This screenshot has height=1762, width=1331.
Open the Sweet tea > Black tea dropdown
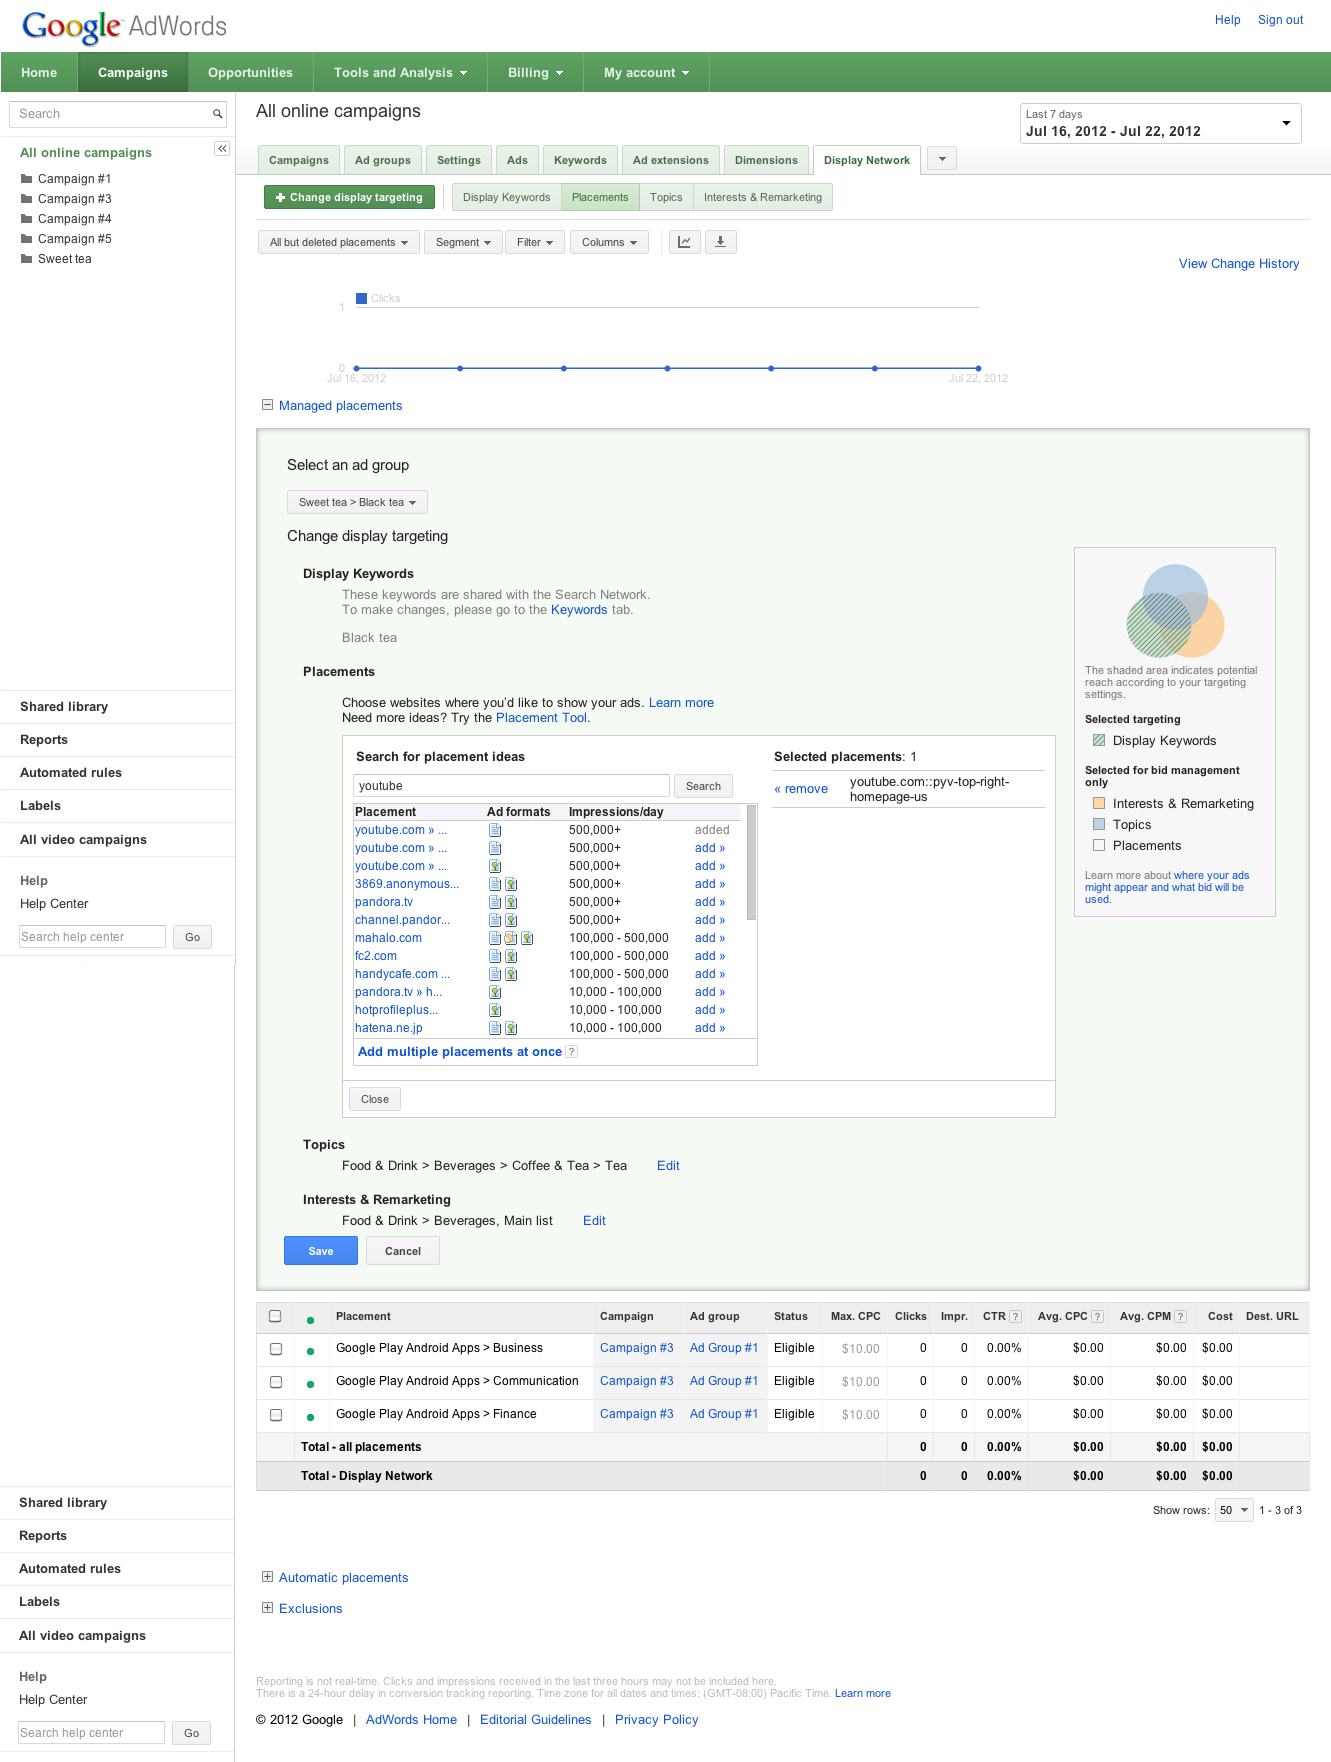pyautogui.click(x=357, y=502)
